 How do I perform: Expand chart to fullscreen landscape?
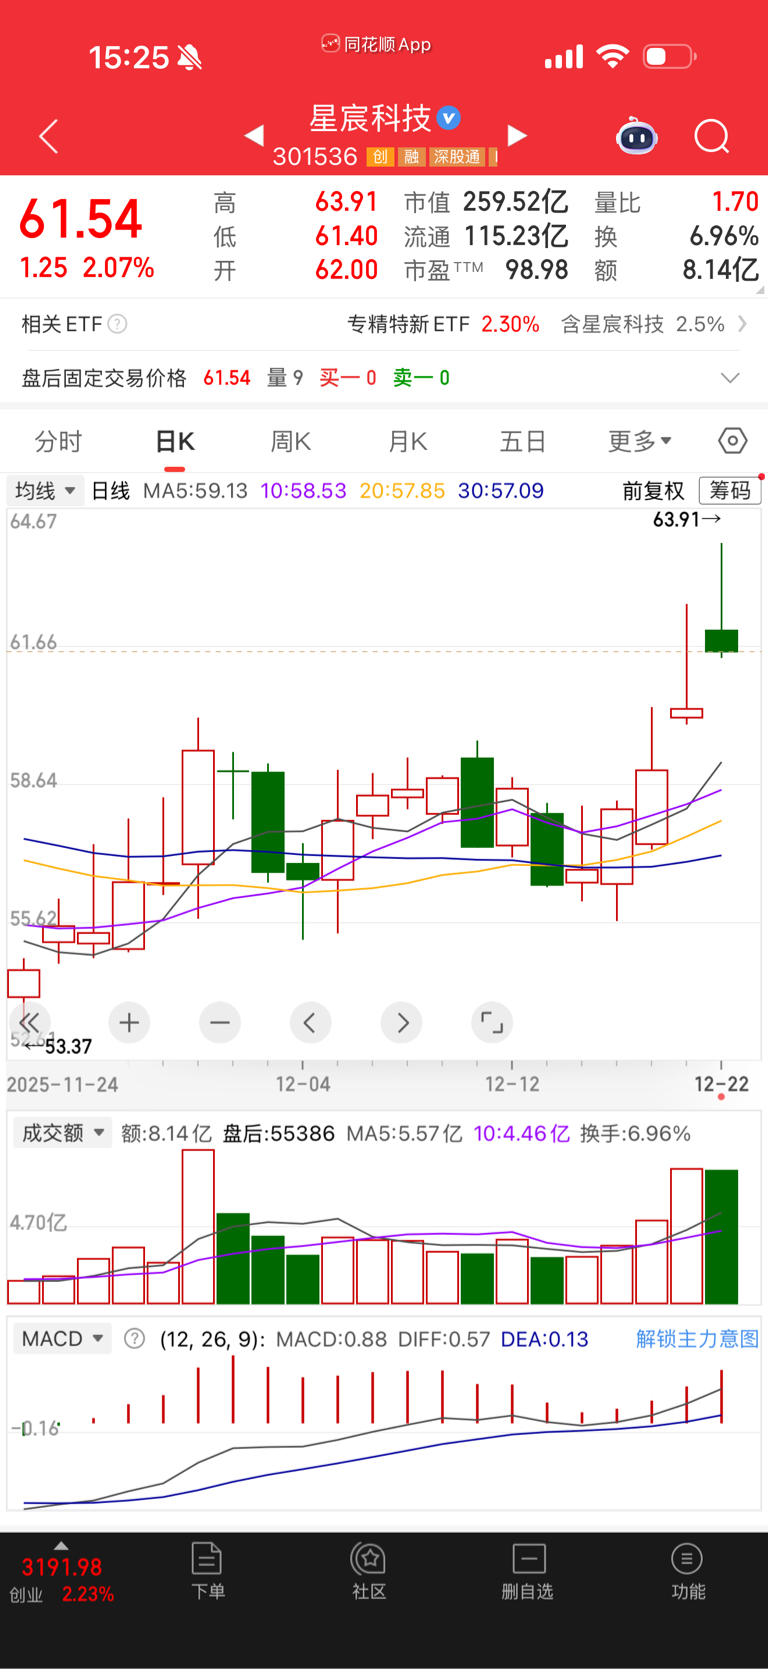(492, 1022)
